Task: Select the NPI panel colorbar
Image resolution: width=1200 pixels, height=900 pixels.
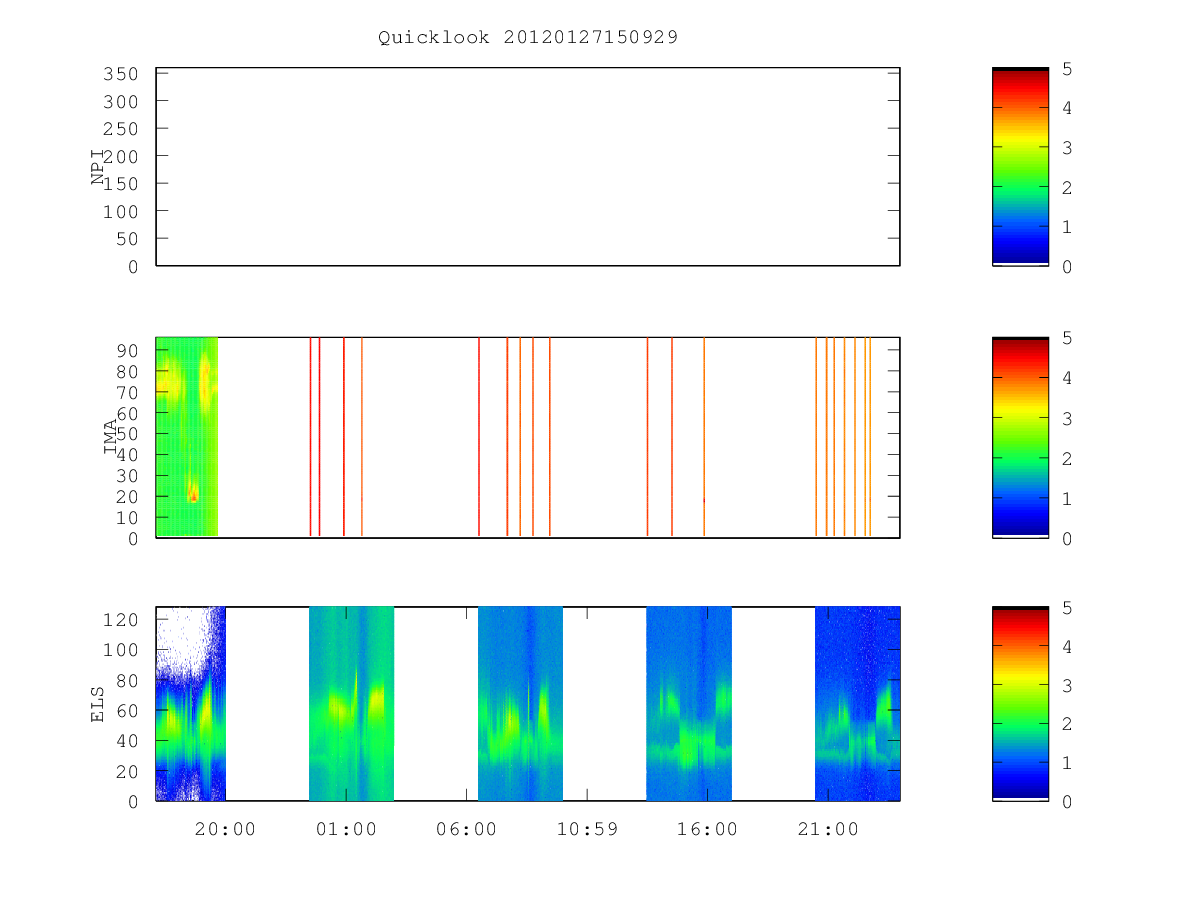Action: pos(1020,167)
